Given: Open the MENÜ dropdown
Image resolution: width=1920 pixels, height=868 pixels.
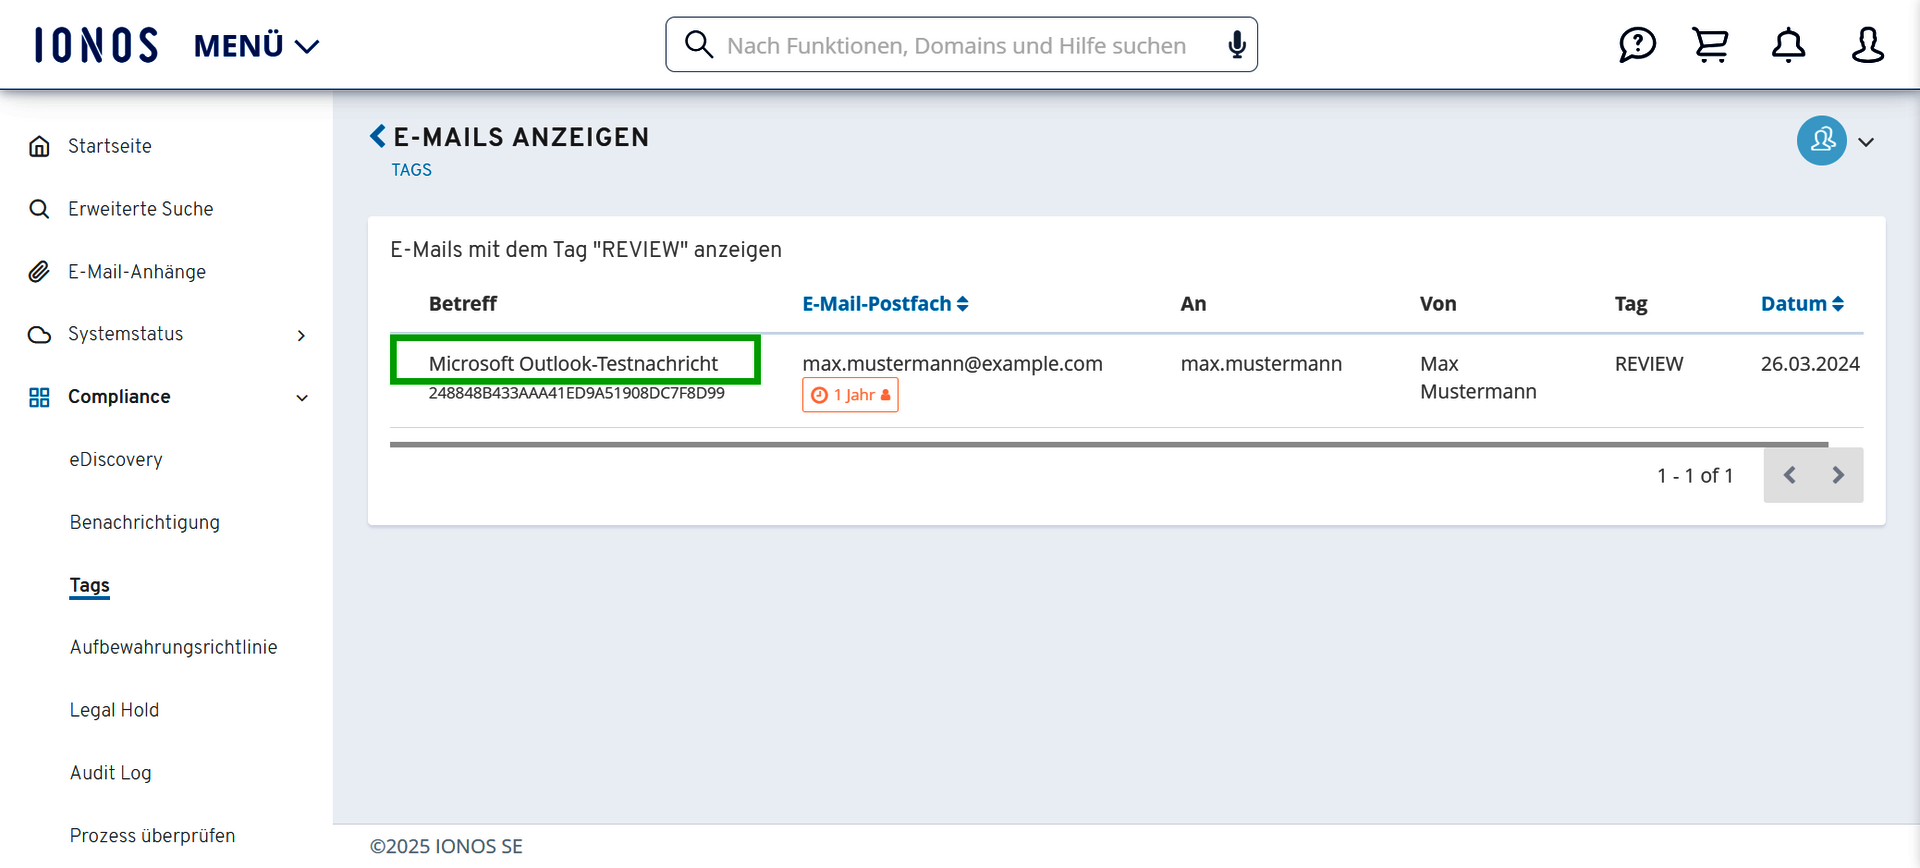Looking at the screenshot, I should [x=256, y=46].
